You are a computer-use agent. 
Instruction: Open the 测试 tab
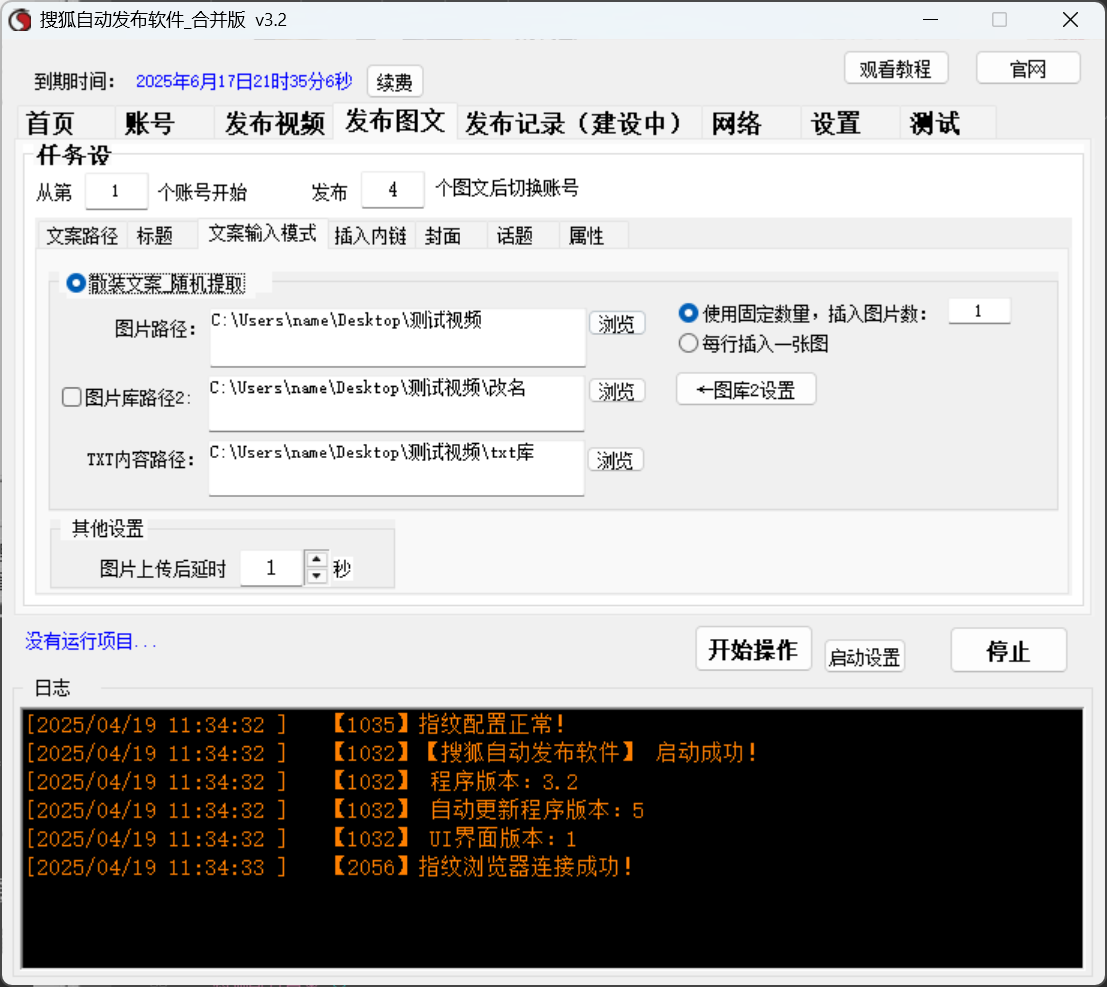click(948, 123)
